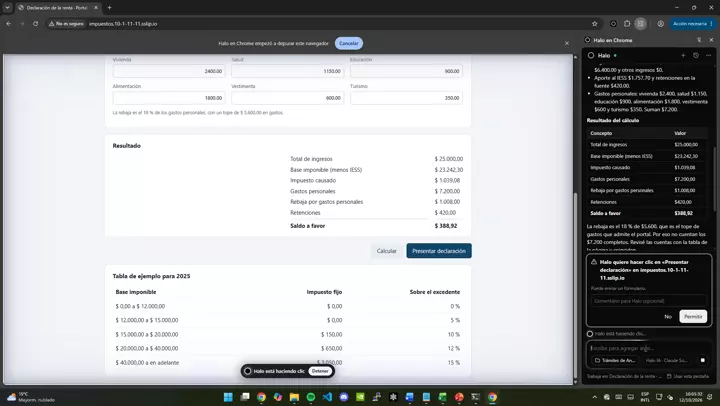720x406 pixels.
Task: Click the Calcular button
Action: pyautogui.click(x=386, y=251)
